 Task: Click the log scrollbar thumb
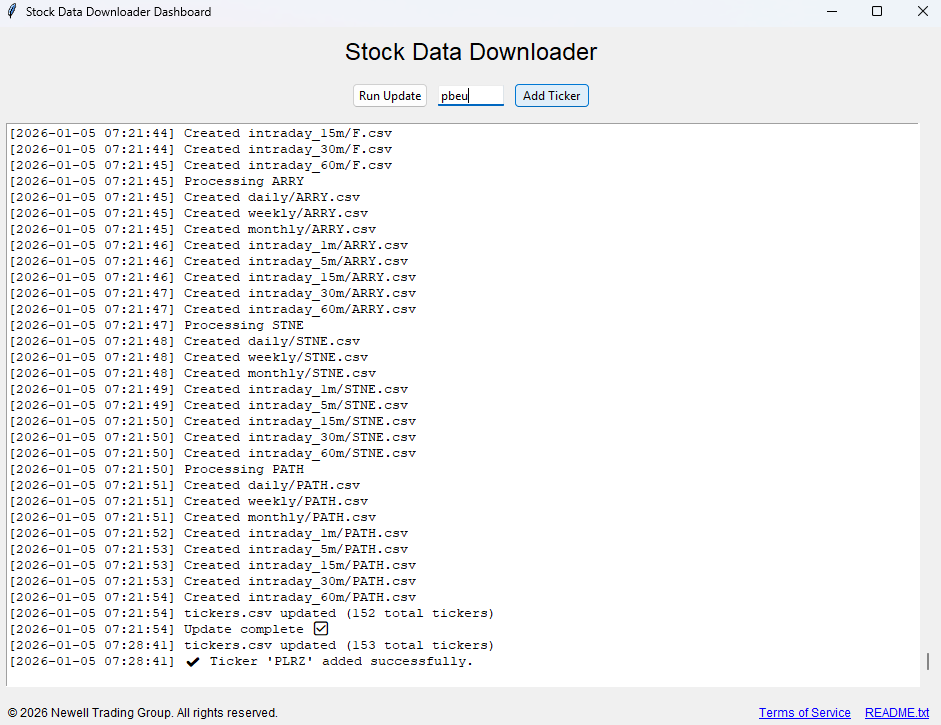tap(928, 661)
